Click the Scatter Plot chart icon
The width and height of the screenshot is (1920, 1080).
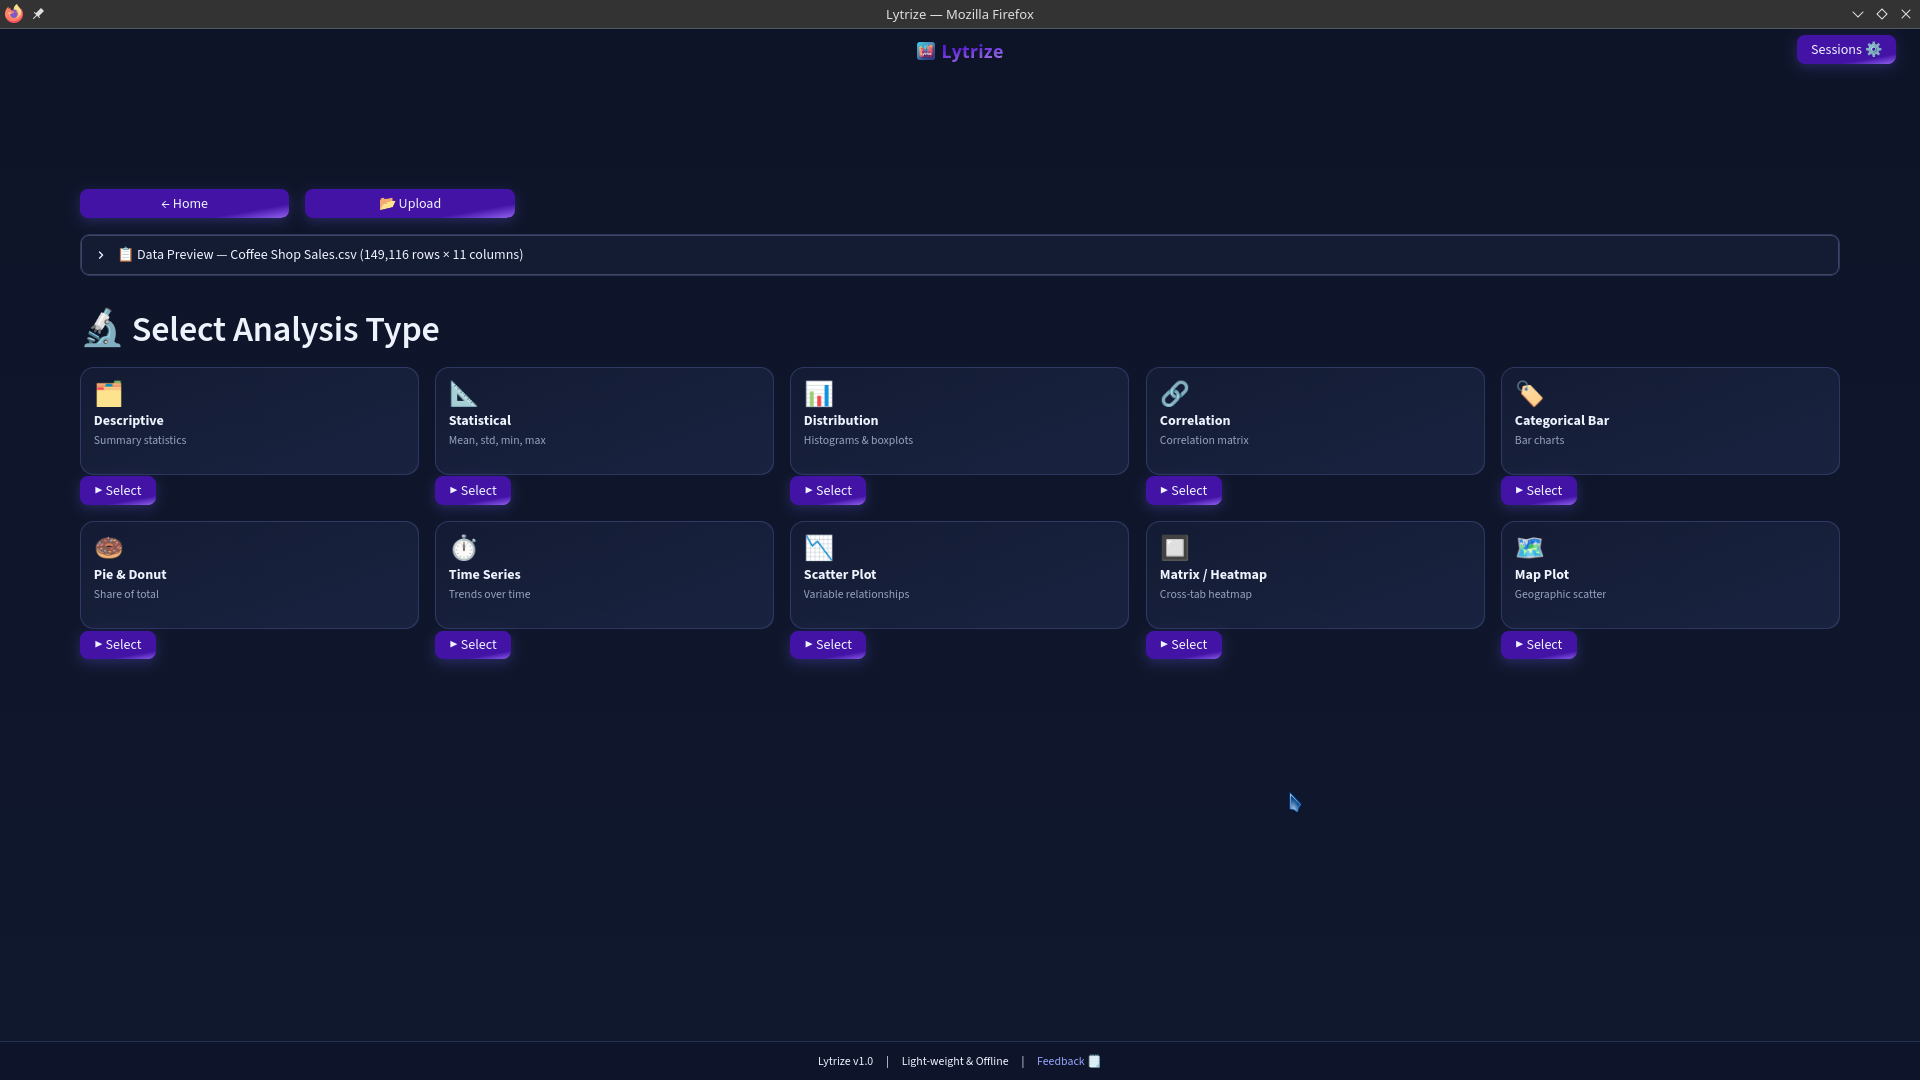(818, 548)
